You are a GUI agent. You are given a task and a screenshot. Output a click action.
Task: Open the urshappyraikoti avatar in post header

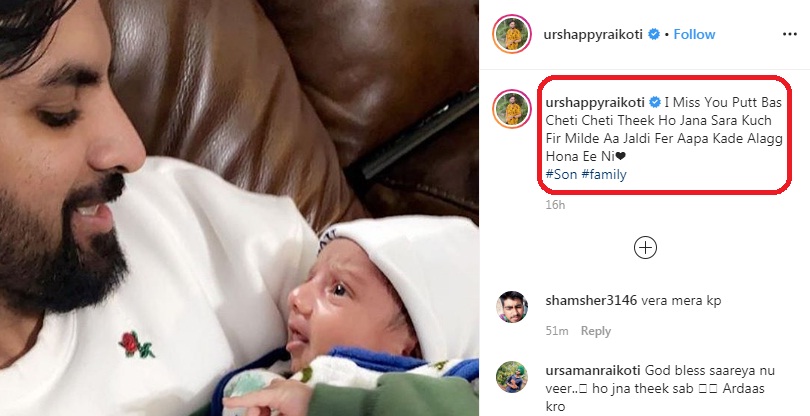(511, 34)
